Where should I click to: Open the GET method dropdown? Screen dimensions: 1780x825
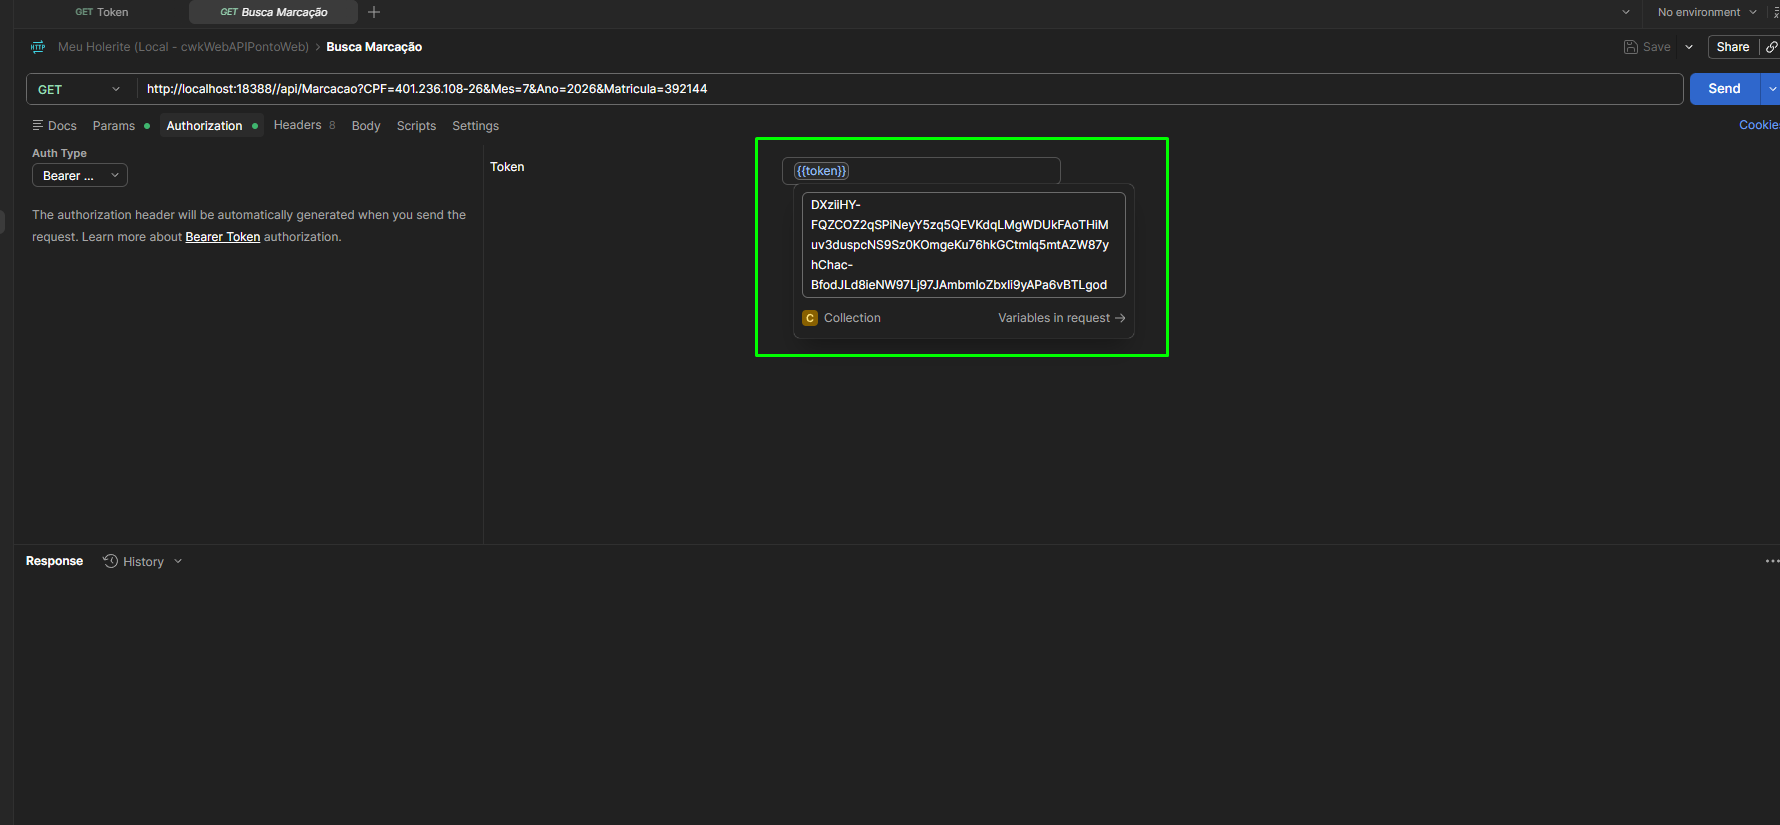(78, 89)
